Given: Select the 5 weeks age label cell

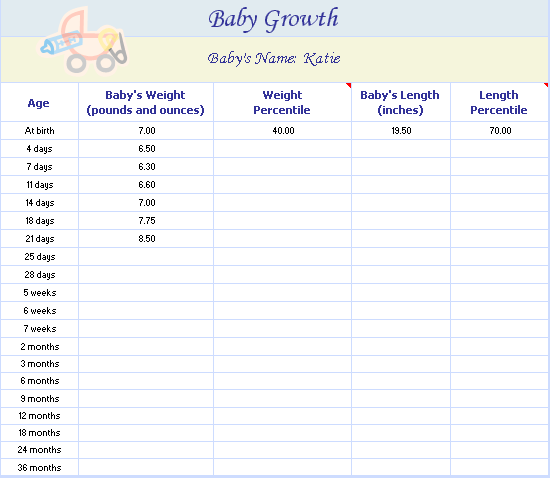Looking at the screenshot, I should (x=39, y=293).
